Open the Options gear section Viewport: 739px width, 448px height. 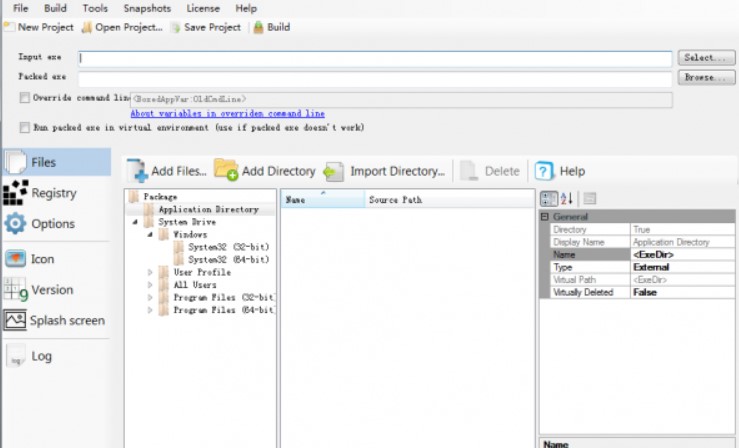pos(52,224)
